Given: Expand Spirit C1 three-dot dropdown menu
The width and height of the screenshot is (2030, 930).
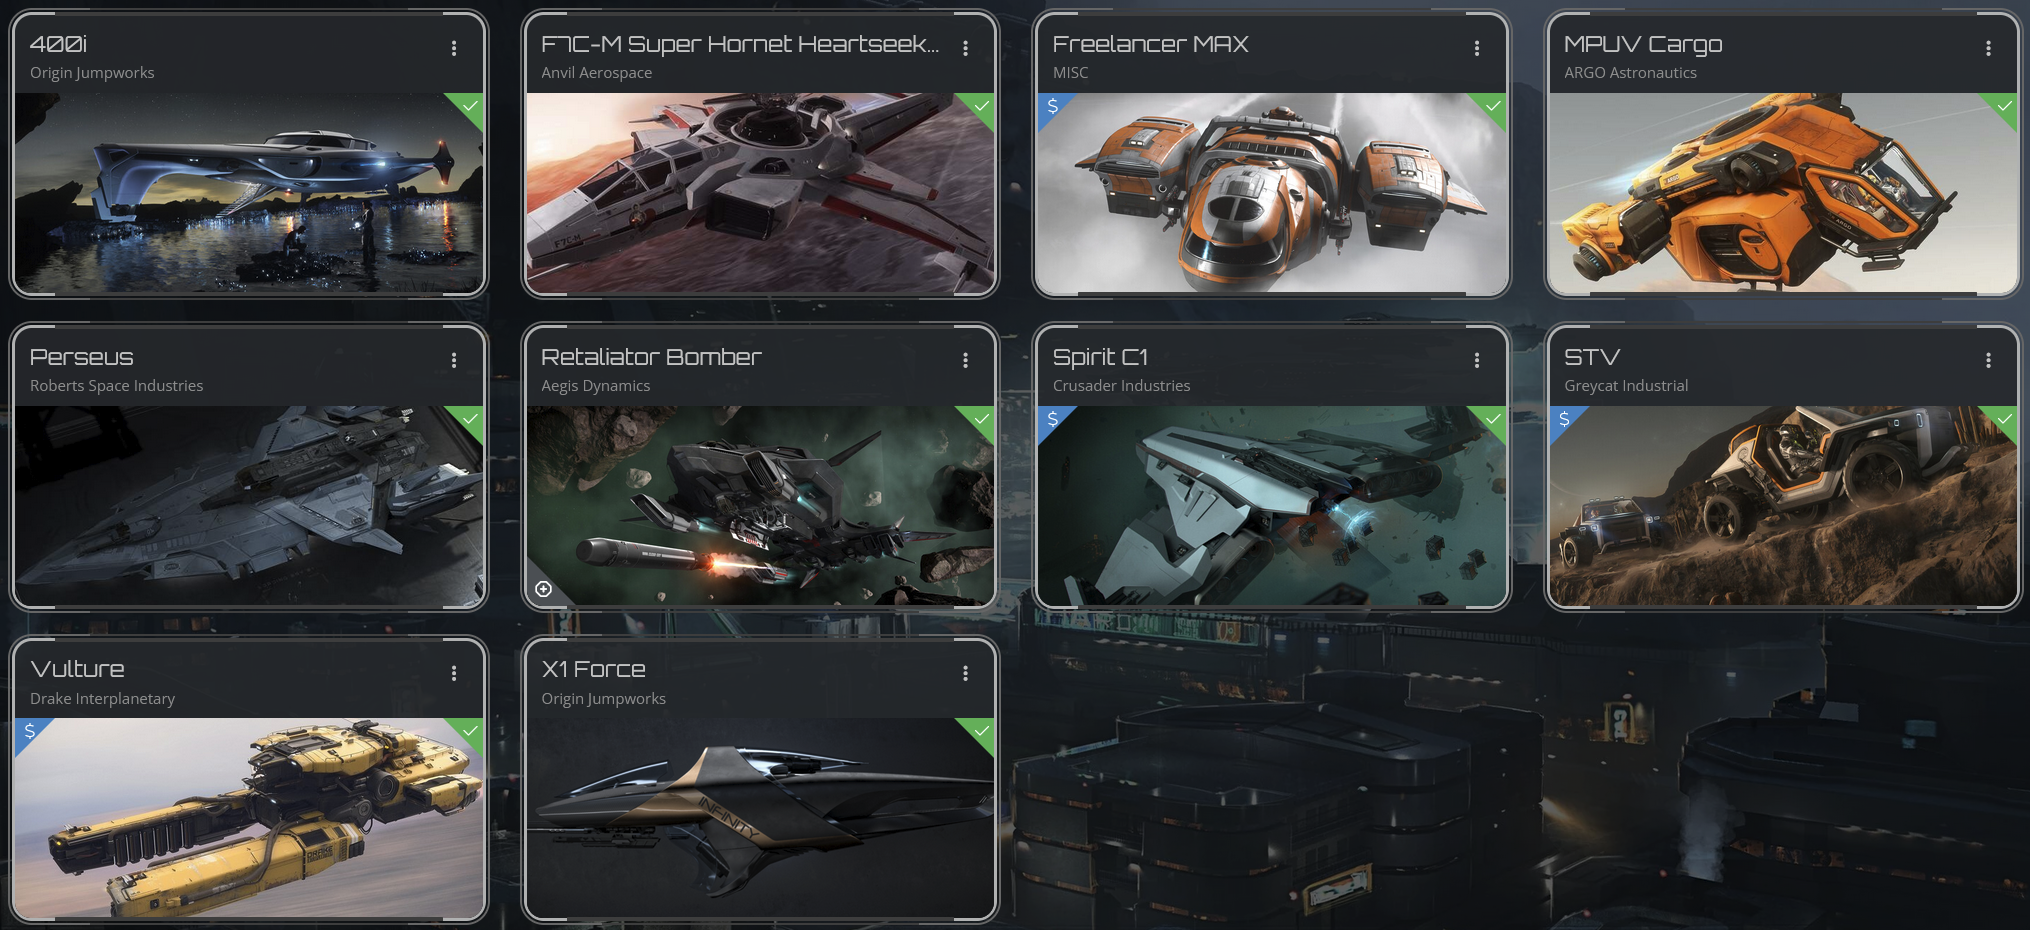Looking at the screenshot, I should point(1477,360).
